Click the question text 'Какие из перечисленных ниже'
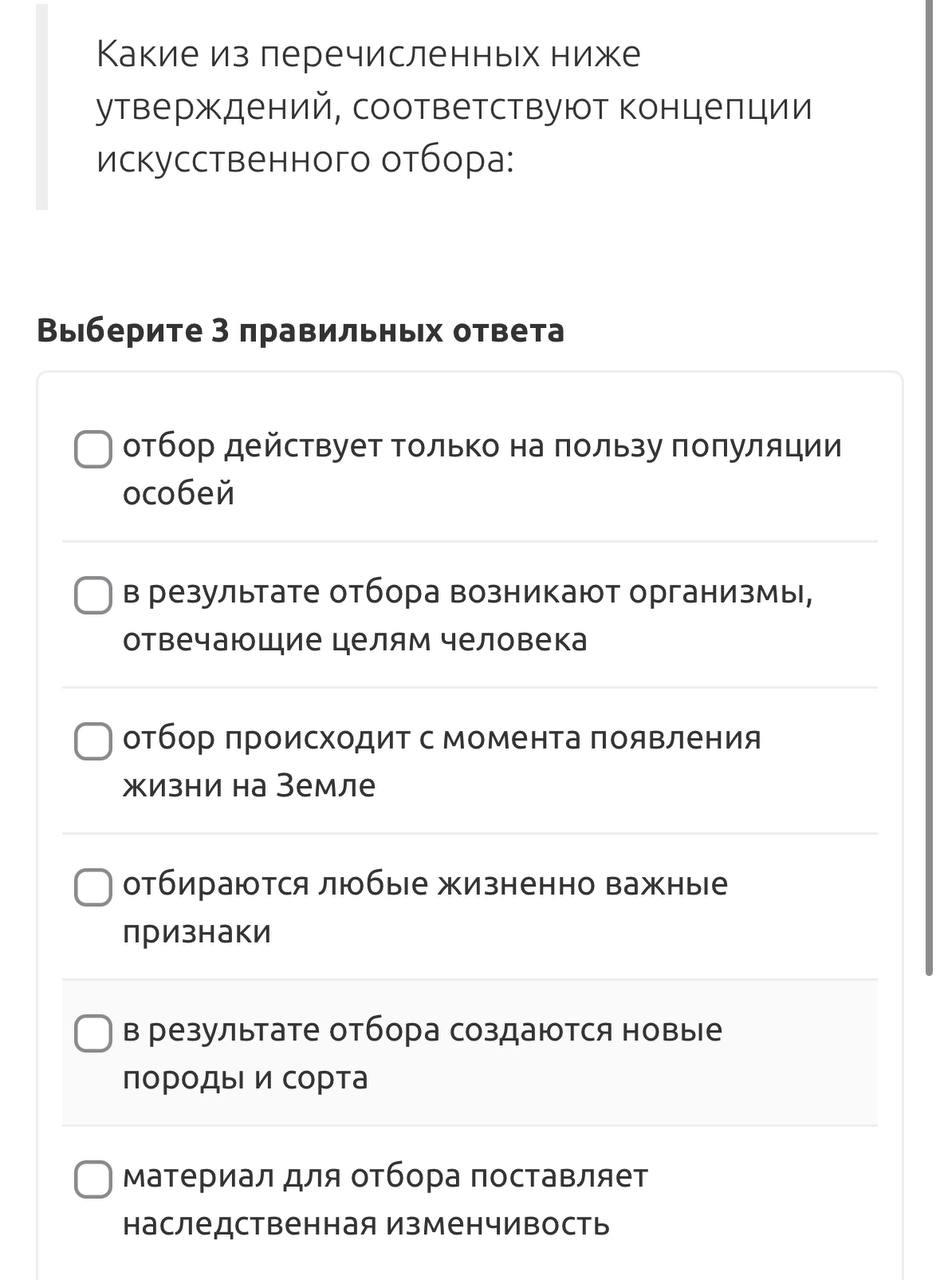This screenshot has height=1280, width=940. click(x=368, y=54)
